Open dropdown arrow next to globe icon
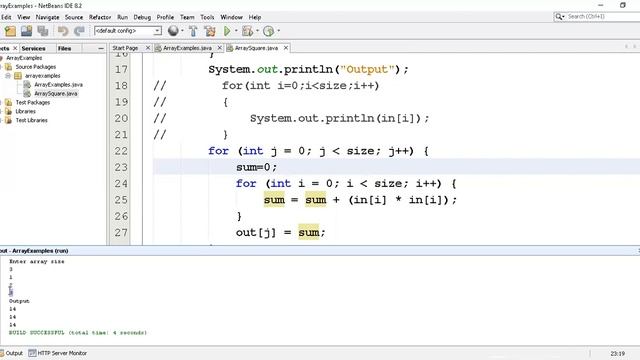This screenshot has height=360, width=640. point(182,31)
